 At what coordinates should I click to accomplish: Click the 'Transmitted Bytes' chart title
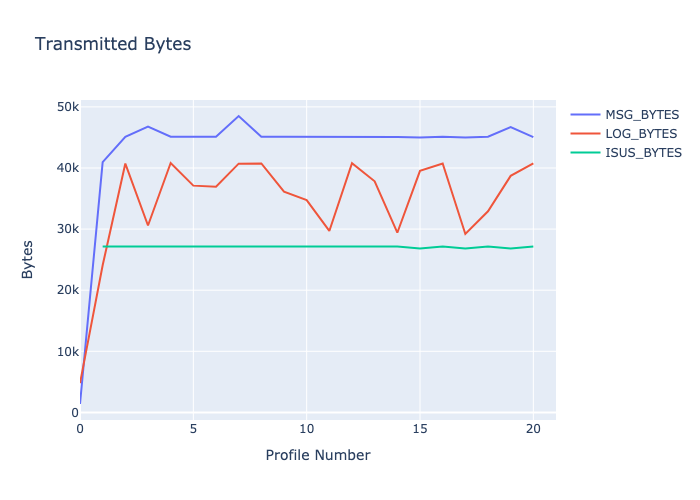pos(113,44)
